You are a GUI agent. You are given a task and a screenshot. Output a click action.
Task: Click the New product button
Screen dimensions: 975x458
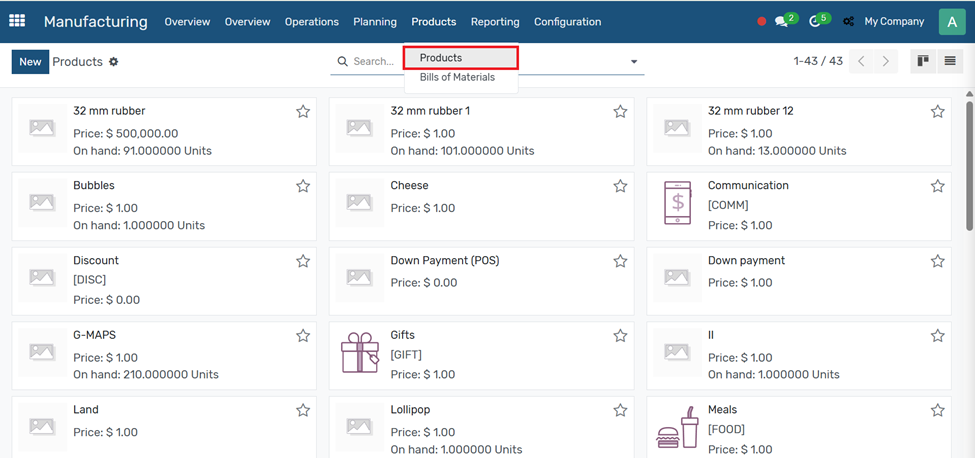pyautogui.click(x=30, y=62)
